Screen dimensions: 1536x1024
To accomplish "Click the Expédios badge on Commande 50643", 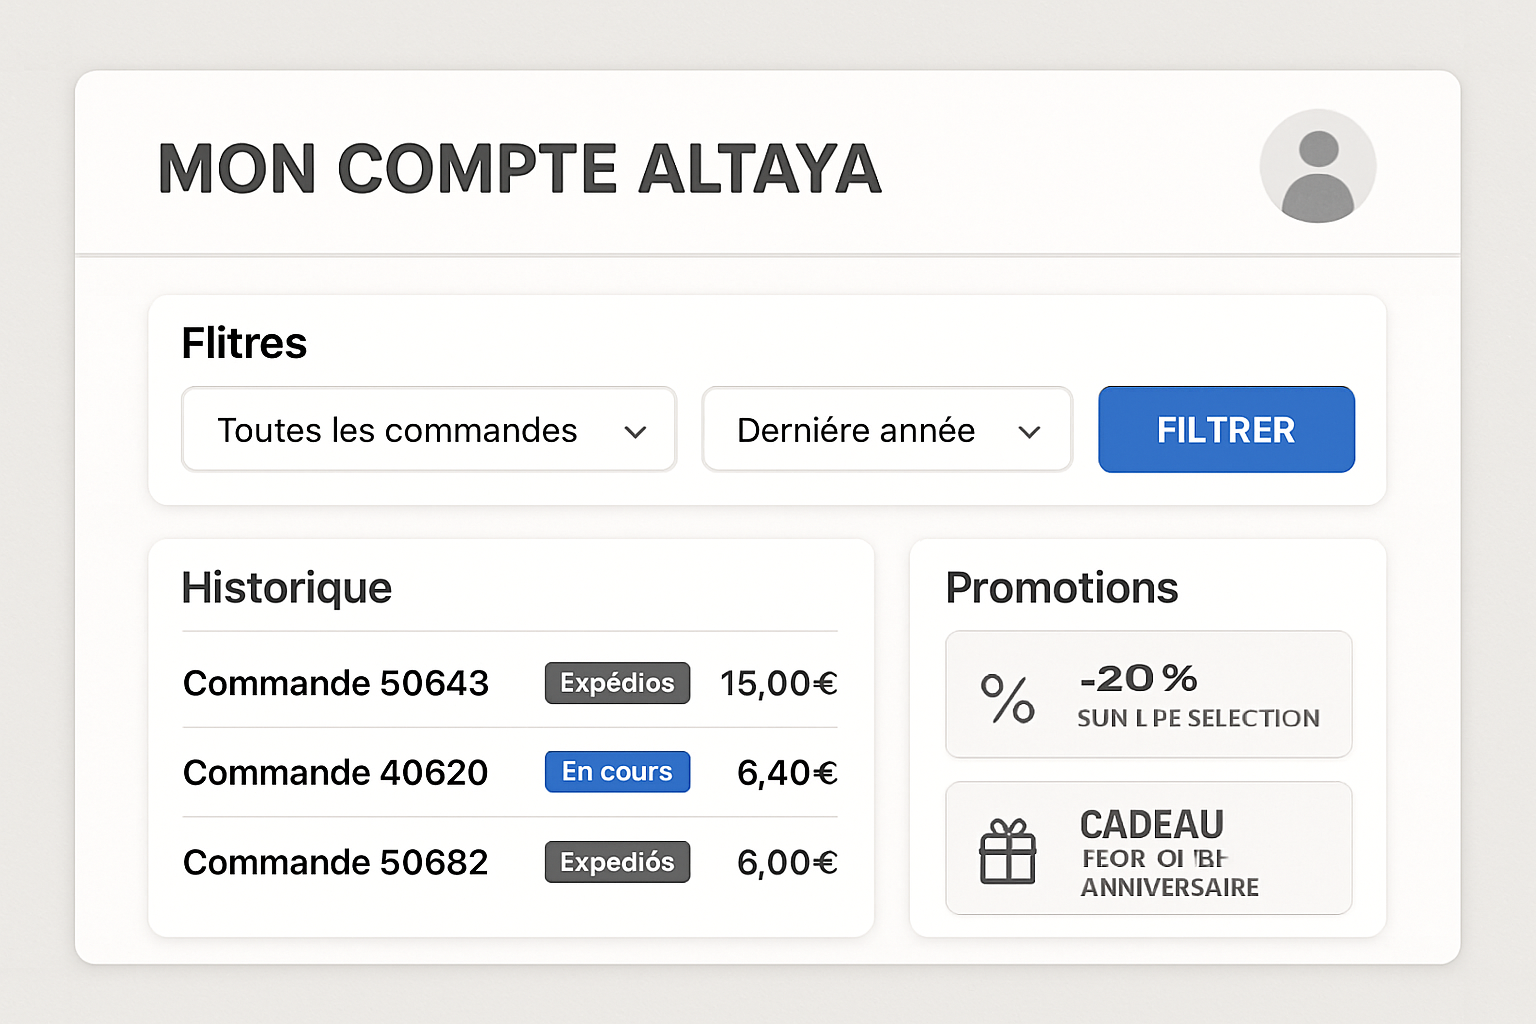I will pyautogui.click(x=617, y=683).
